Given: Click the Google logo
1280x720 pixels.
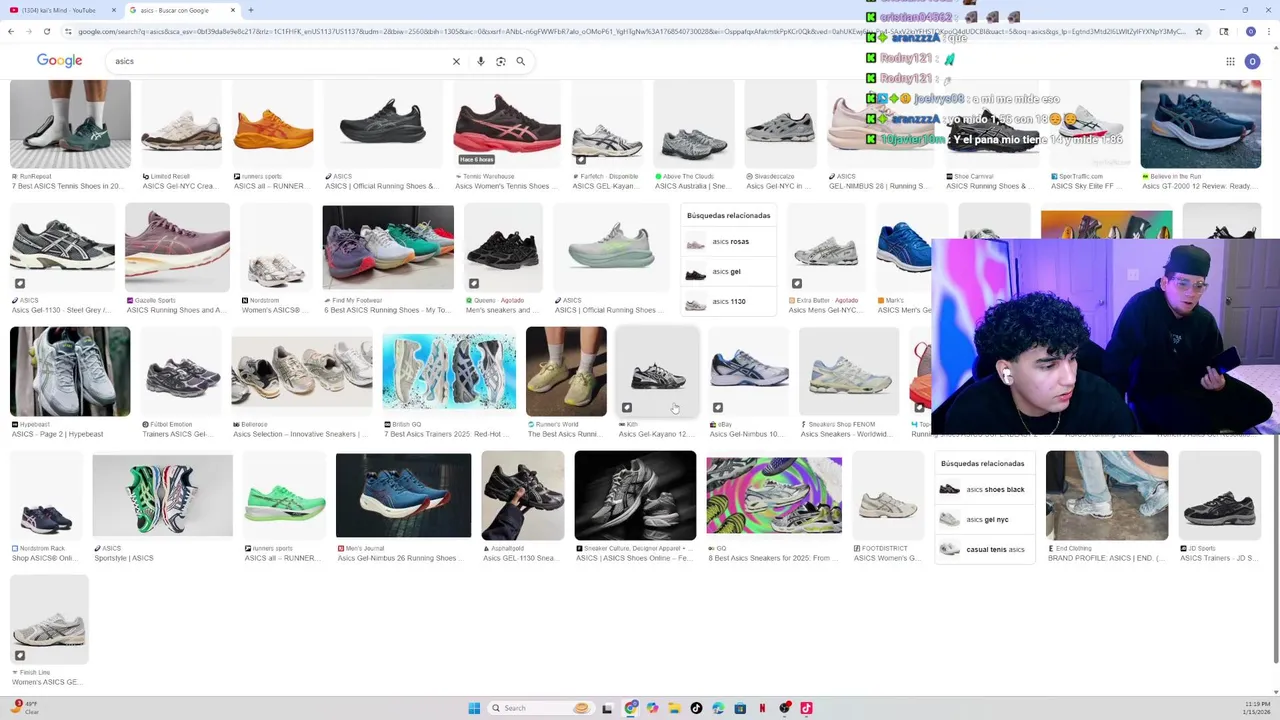Looking at the screenshot, I should pos(59,61).
